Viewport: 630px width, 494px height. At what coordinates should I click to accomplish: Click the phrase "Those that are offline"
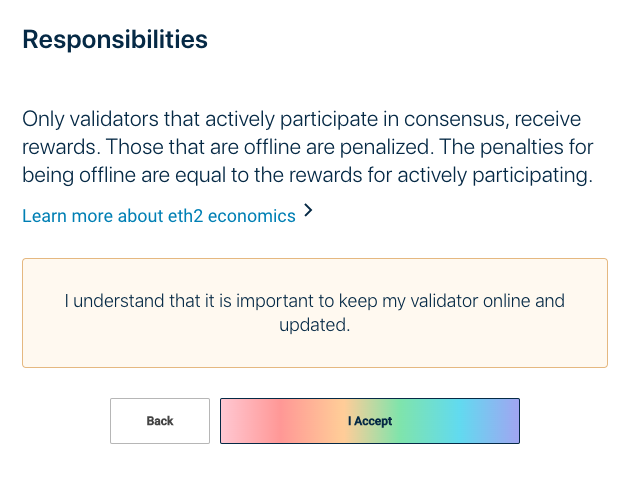tap(195, 148)
